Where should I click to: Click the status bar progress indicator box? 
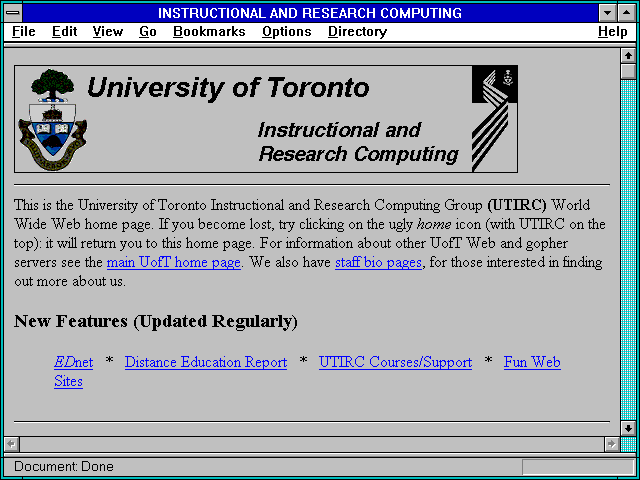tap(578, 467)
